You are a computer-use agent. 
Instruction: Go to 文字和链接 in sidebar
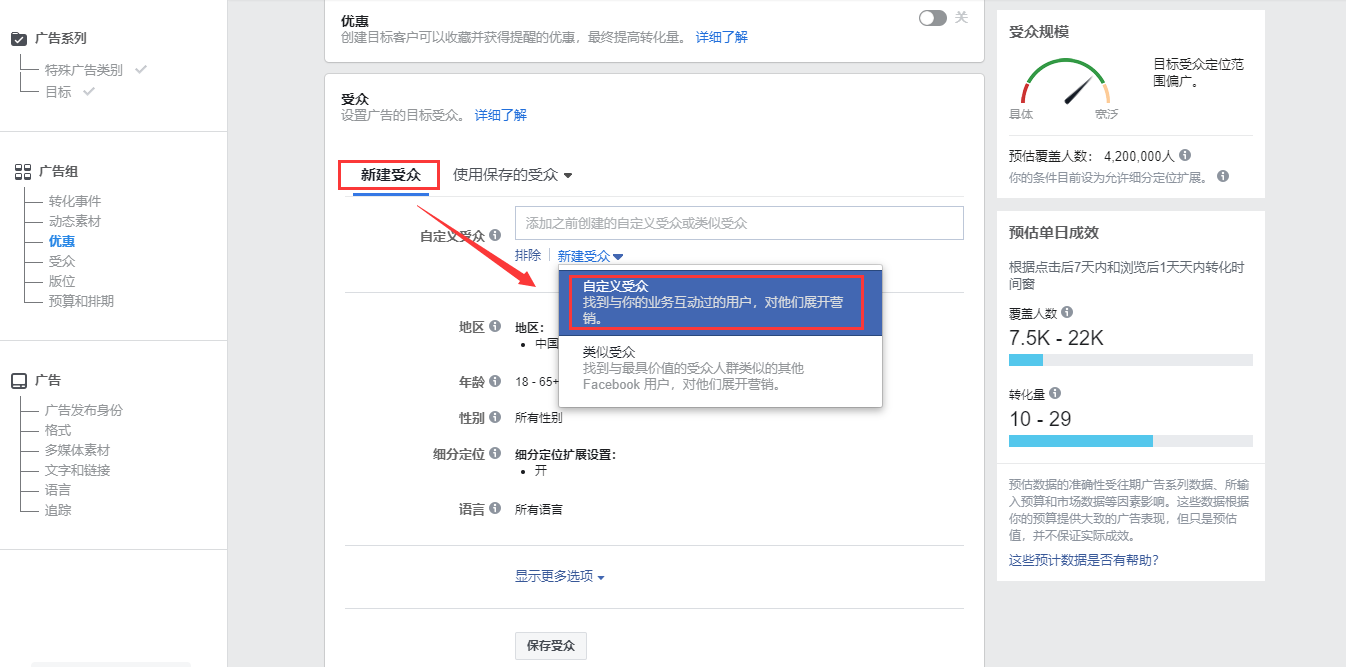pos(77,470)
